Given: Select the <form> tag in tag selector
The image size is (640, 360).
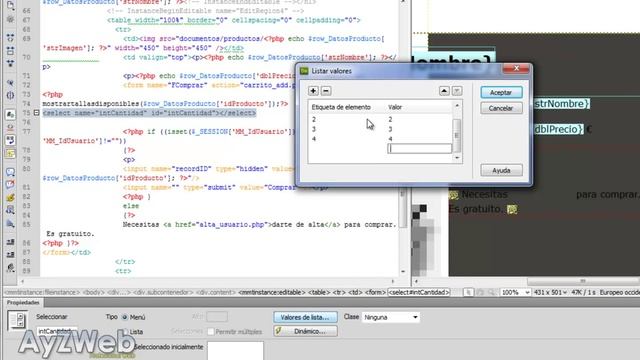Looking at the screenshot, I should [375, 292].
